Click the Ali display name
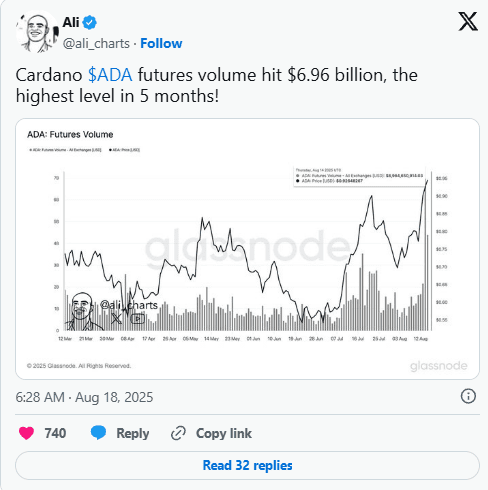The height and width of the screenshot is (490, 488). point(71,22)
